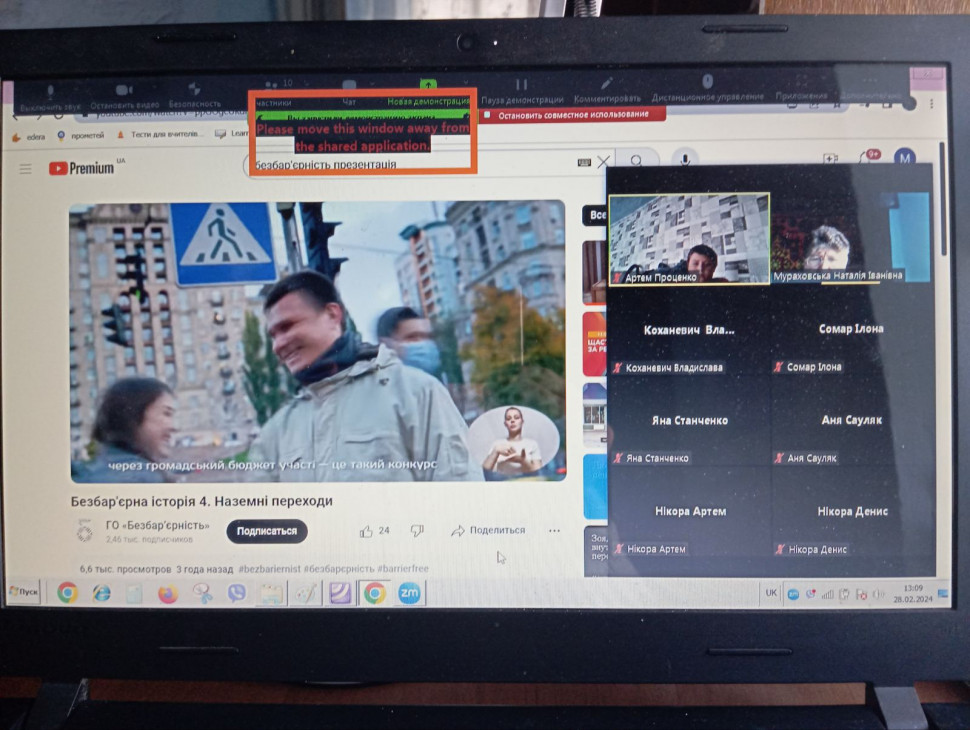Open the edera bookmark
The image size is (970, 730).
[29, 137]
